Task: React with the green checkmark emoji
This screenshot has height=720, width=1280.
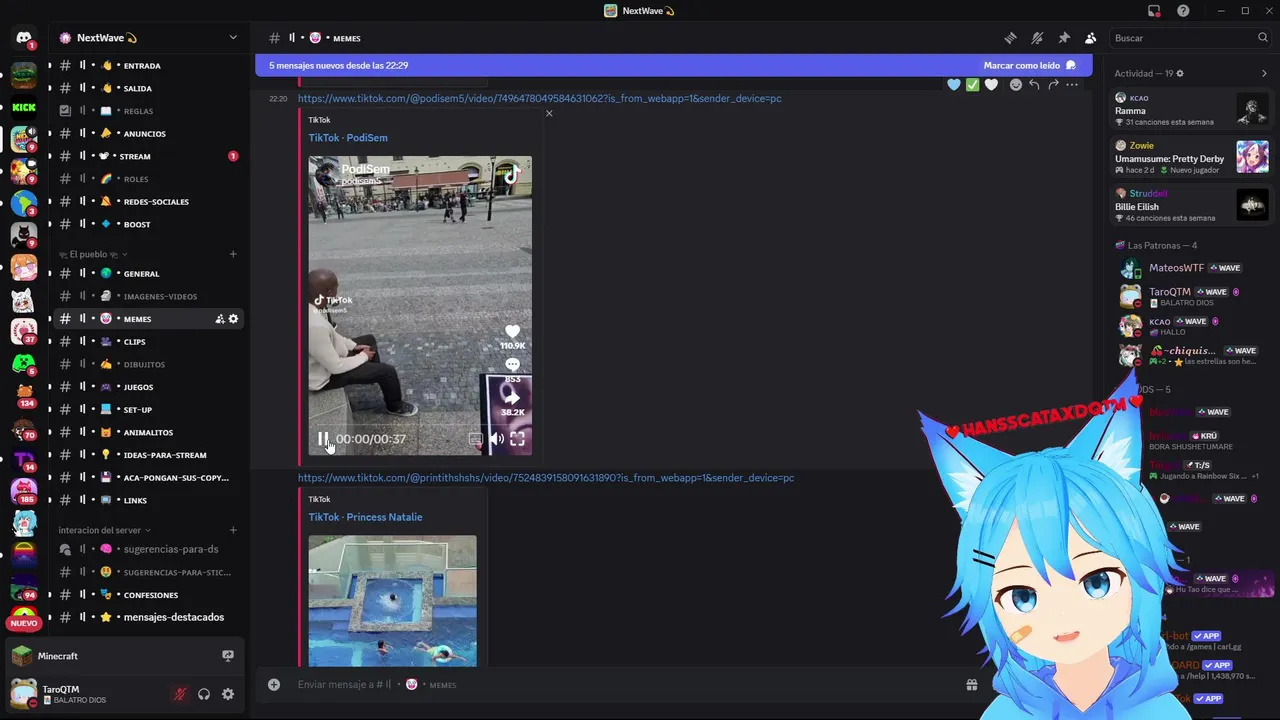Action: click(x=972, y=85)
